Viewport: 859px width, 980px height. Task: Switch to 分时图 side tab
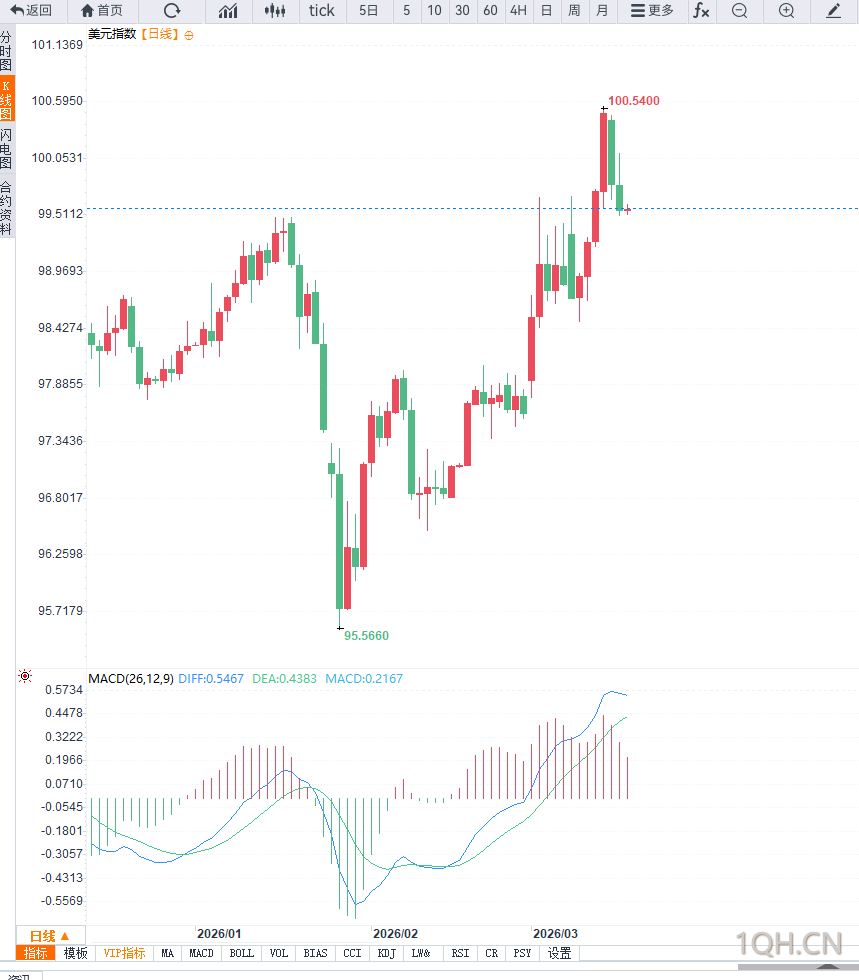coord(7,50)
